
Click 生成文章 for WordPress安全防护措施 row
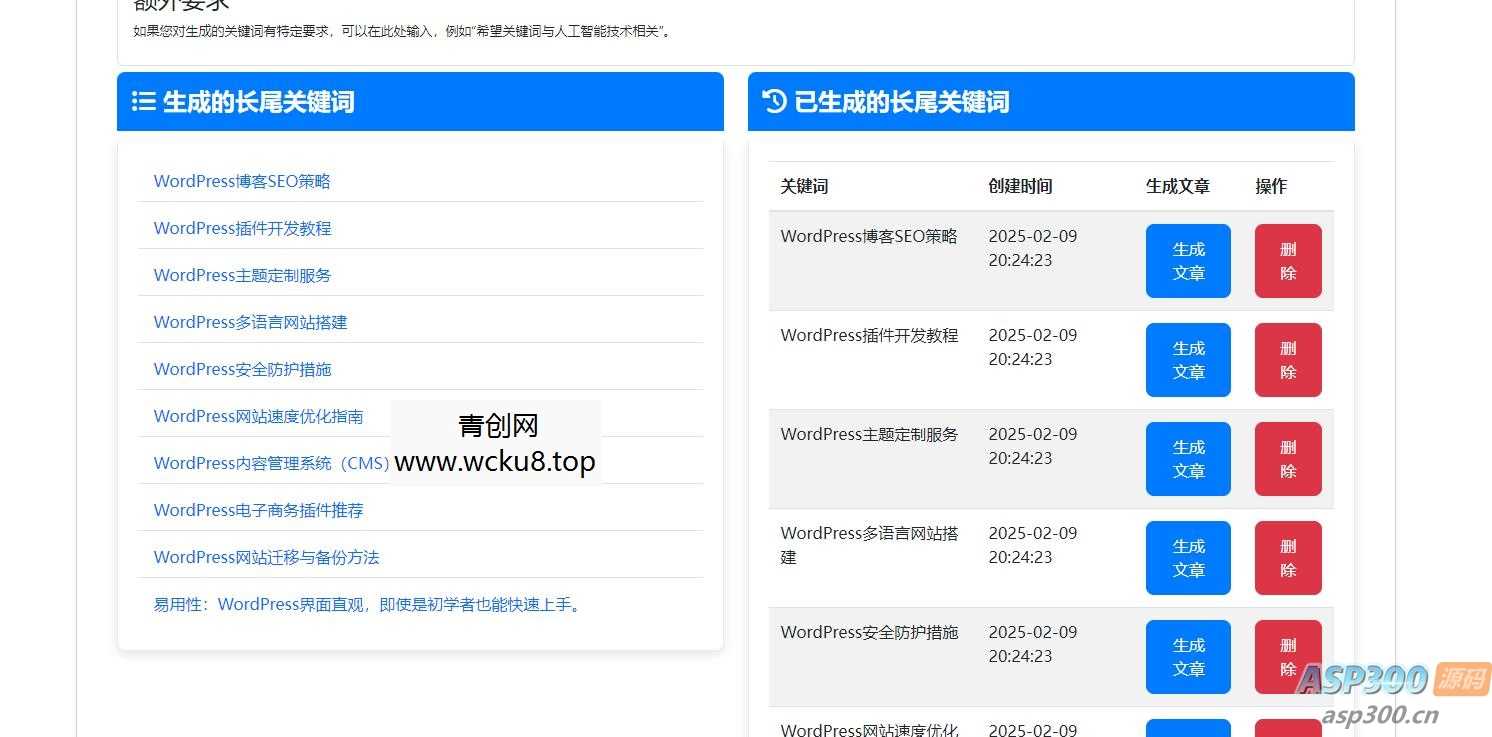click(1187, 656)
